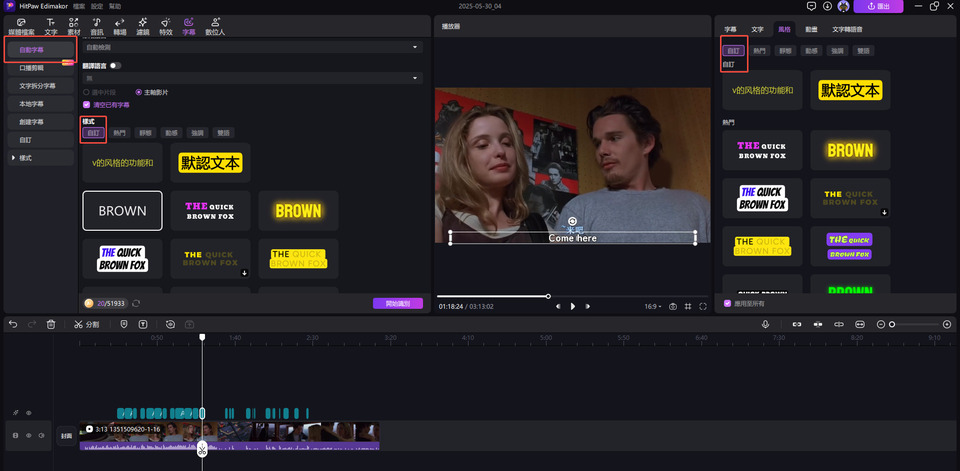The width and height of the screenshot is (960, 471).
Task: Open the 自動檢測 language dropdown
Action: coord(252,47)
